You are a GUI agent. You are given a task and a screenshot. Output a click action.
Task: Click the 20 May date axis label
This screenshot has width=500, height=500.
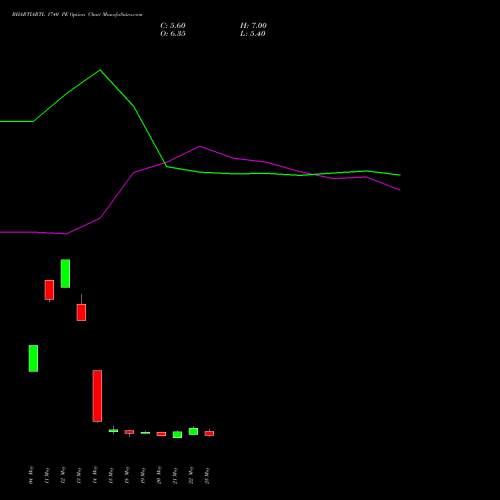159,475
